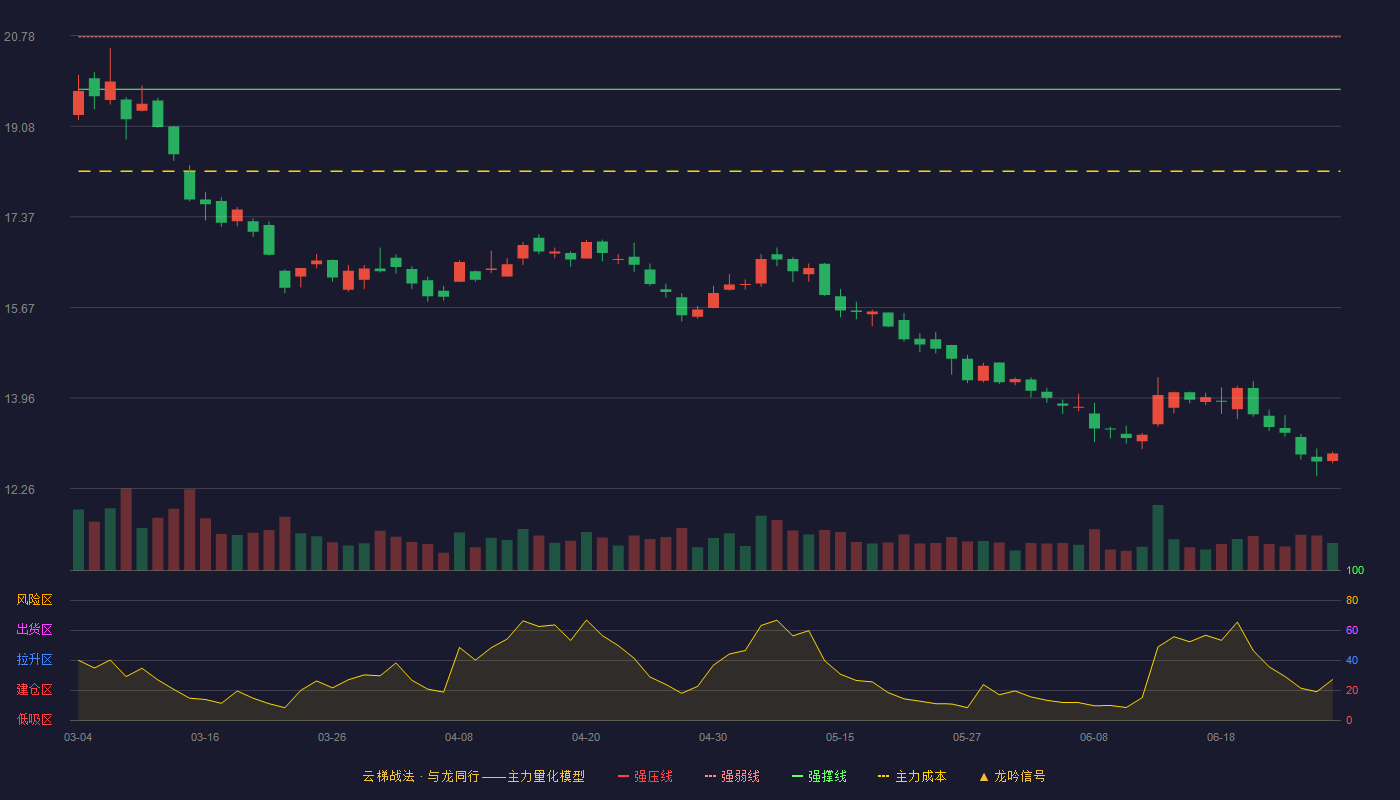The width and height of the screenshot is (1400, 800).
Task: Click the green dash marker of 强撑线
Action: point(797,776)
